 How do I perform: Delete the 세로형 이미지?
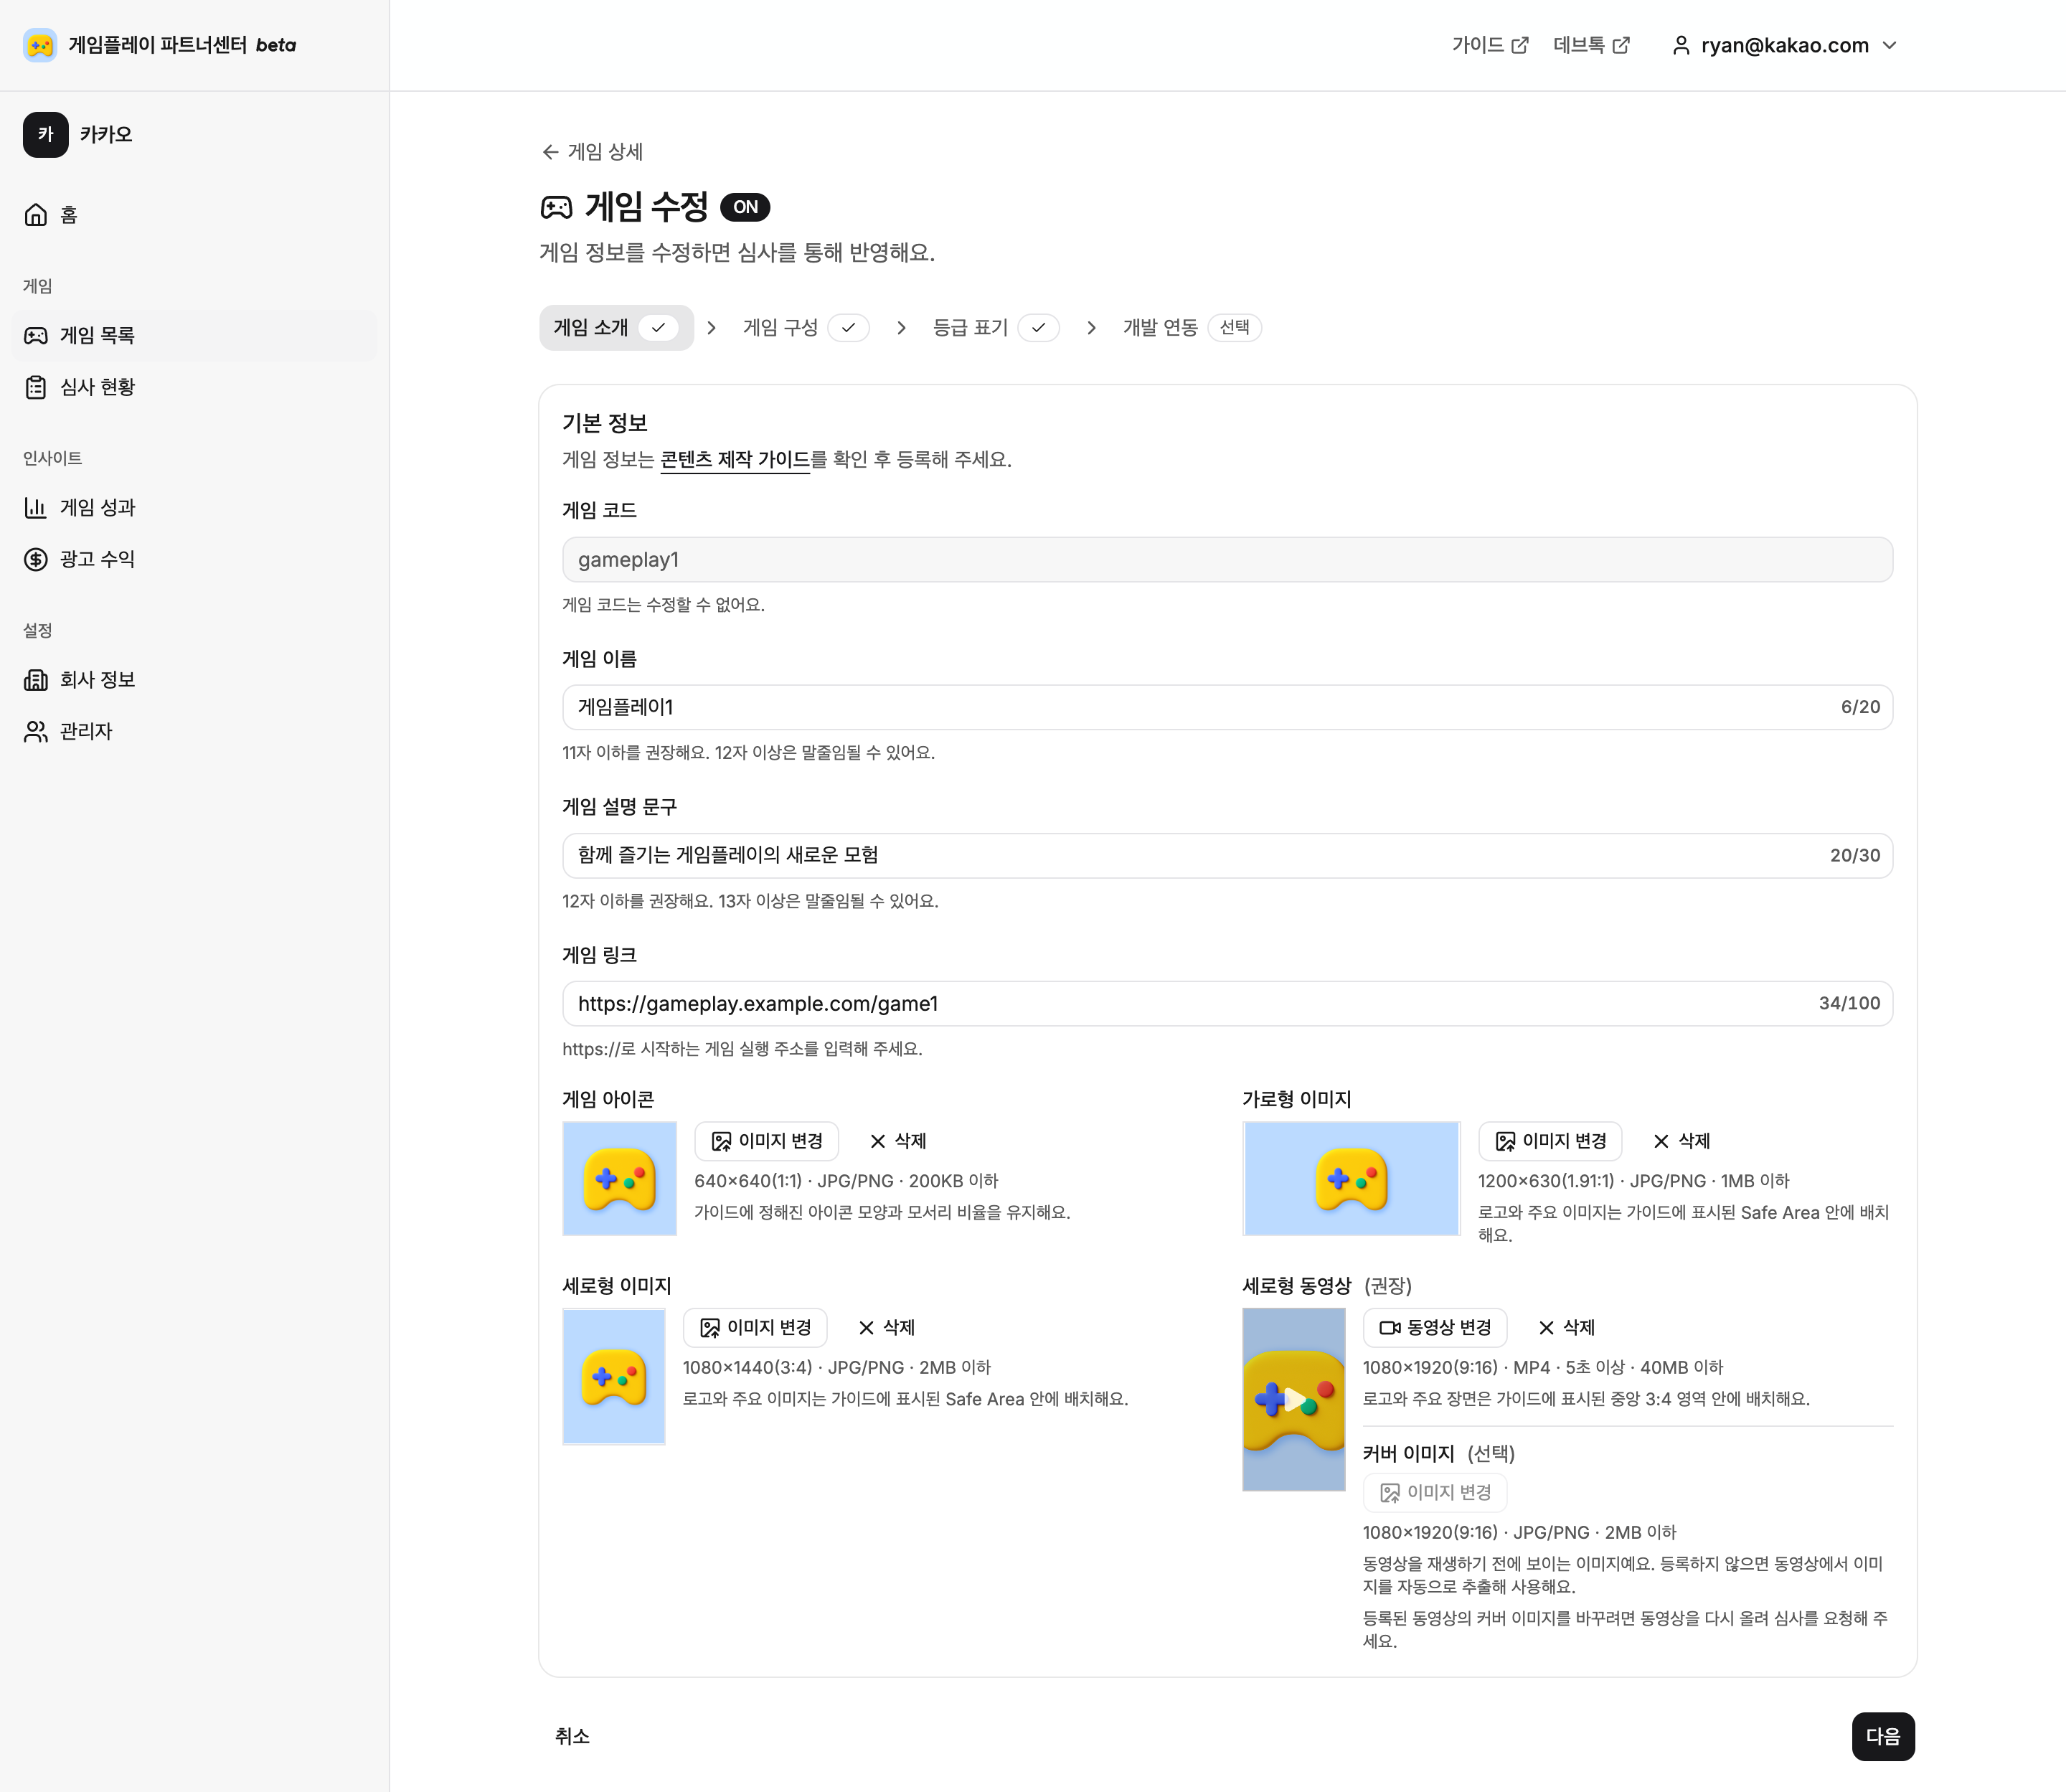887,1328
